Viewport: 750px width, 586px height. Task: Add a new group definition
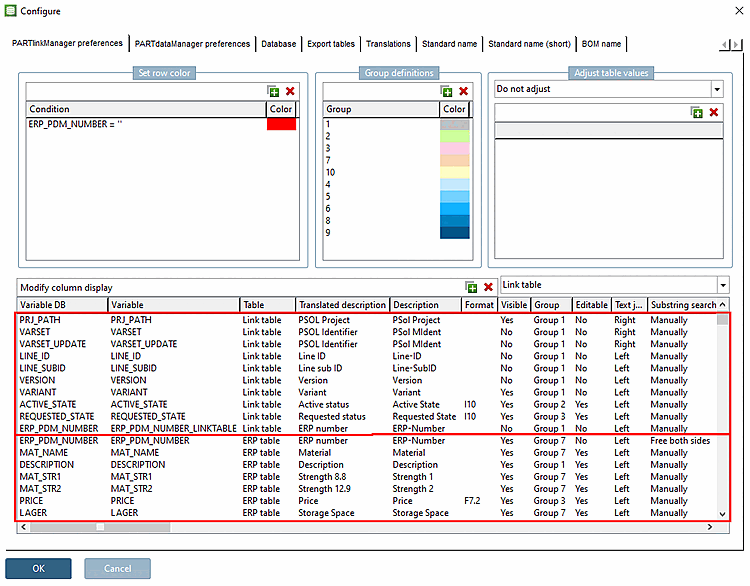(446, 91)
